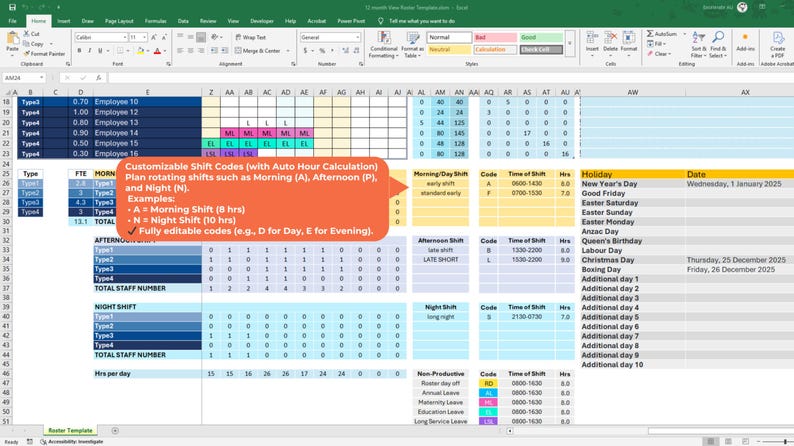Open the Add-ins button

tap(745, 42)
